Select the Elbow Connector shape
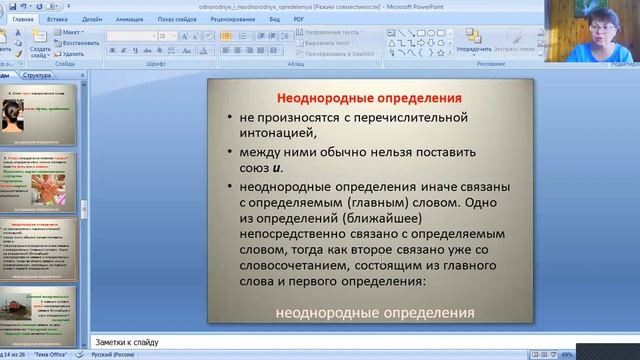The height and width of the screenshot is (360, 640). coord(402,43)
